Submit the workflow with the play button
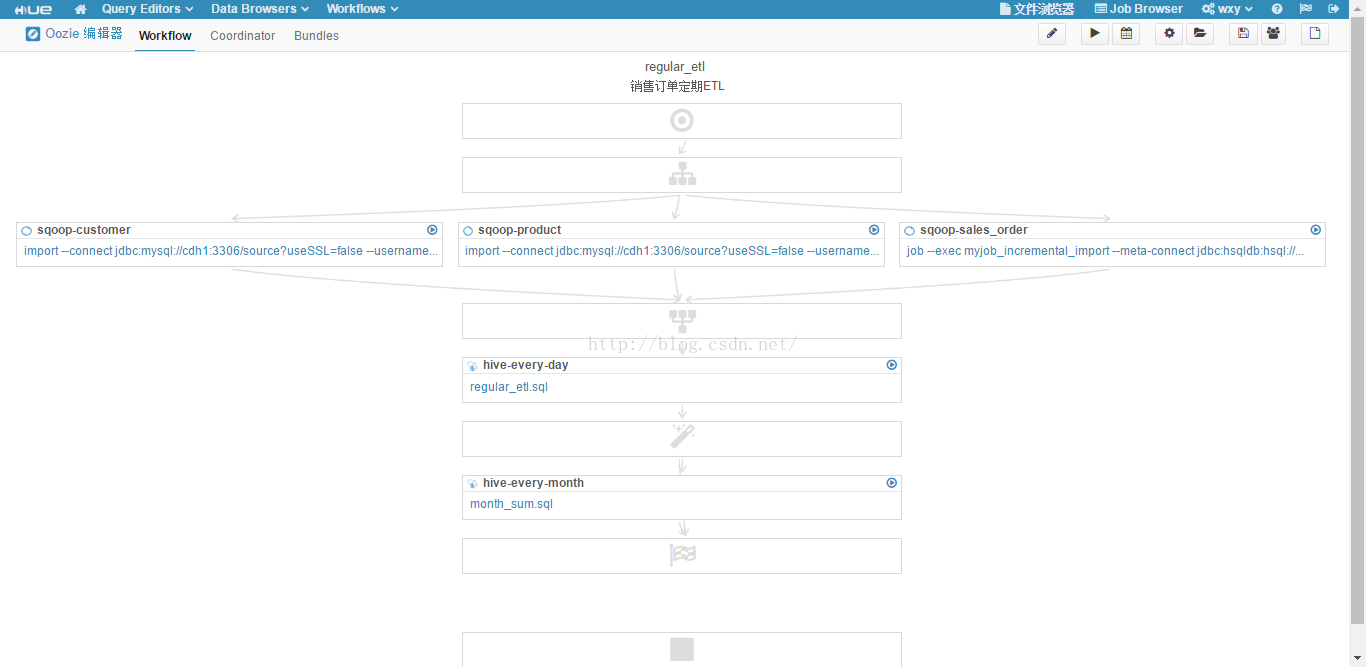The image size is (1366, 667). click(x=1095, y=34)
